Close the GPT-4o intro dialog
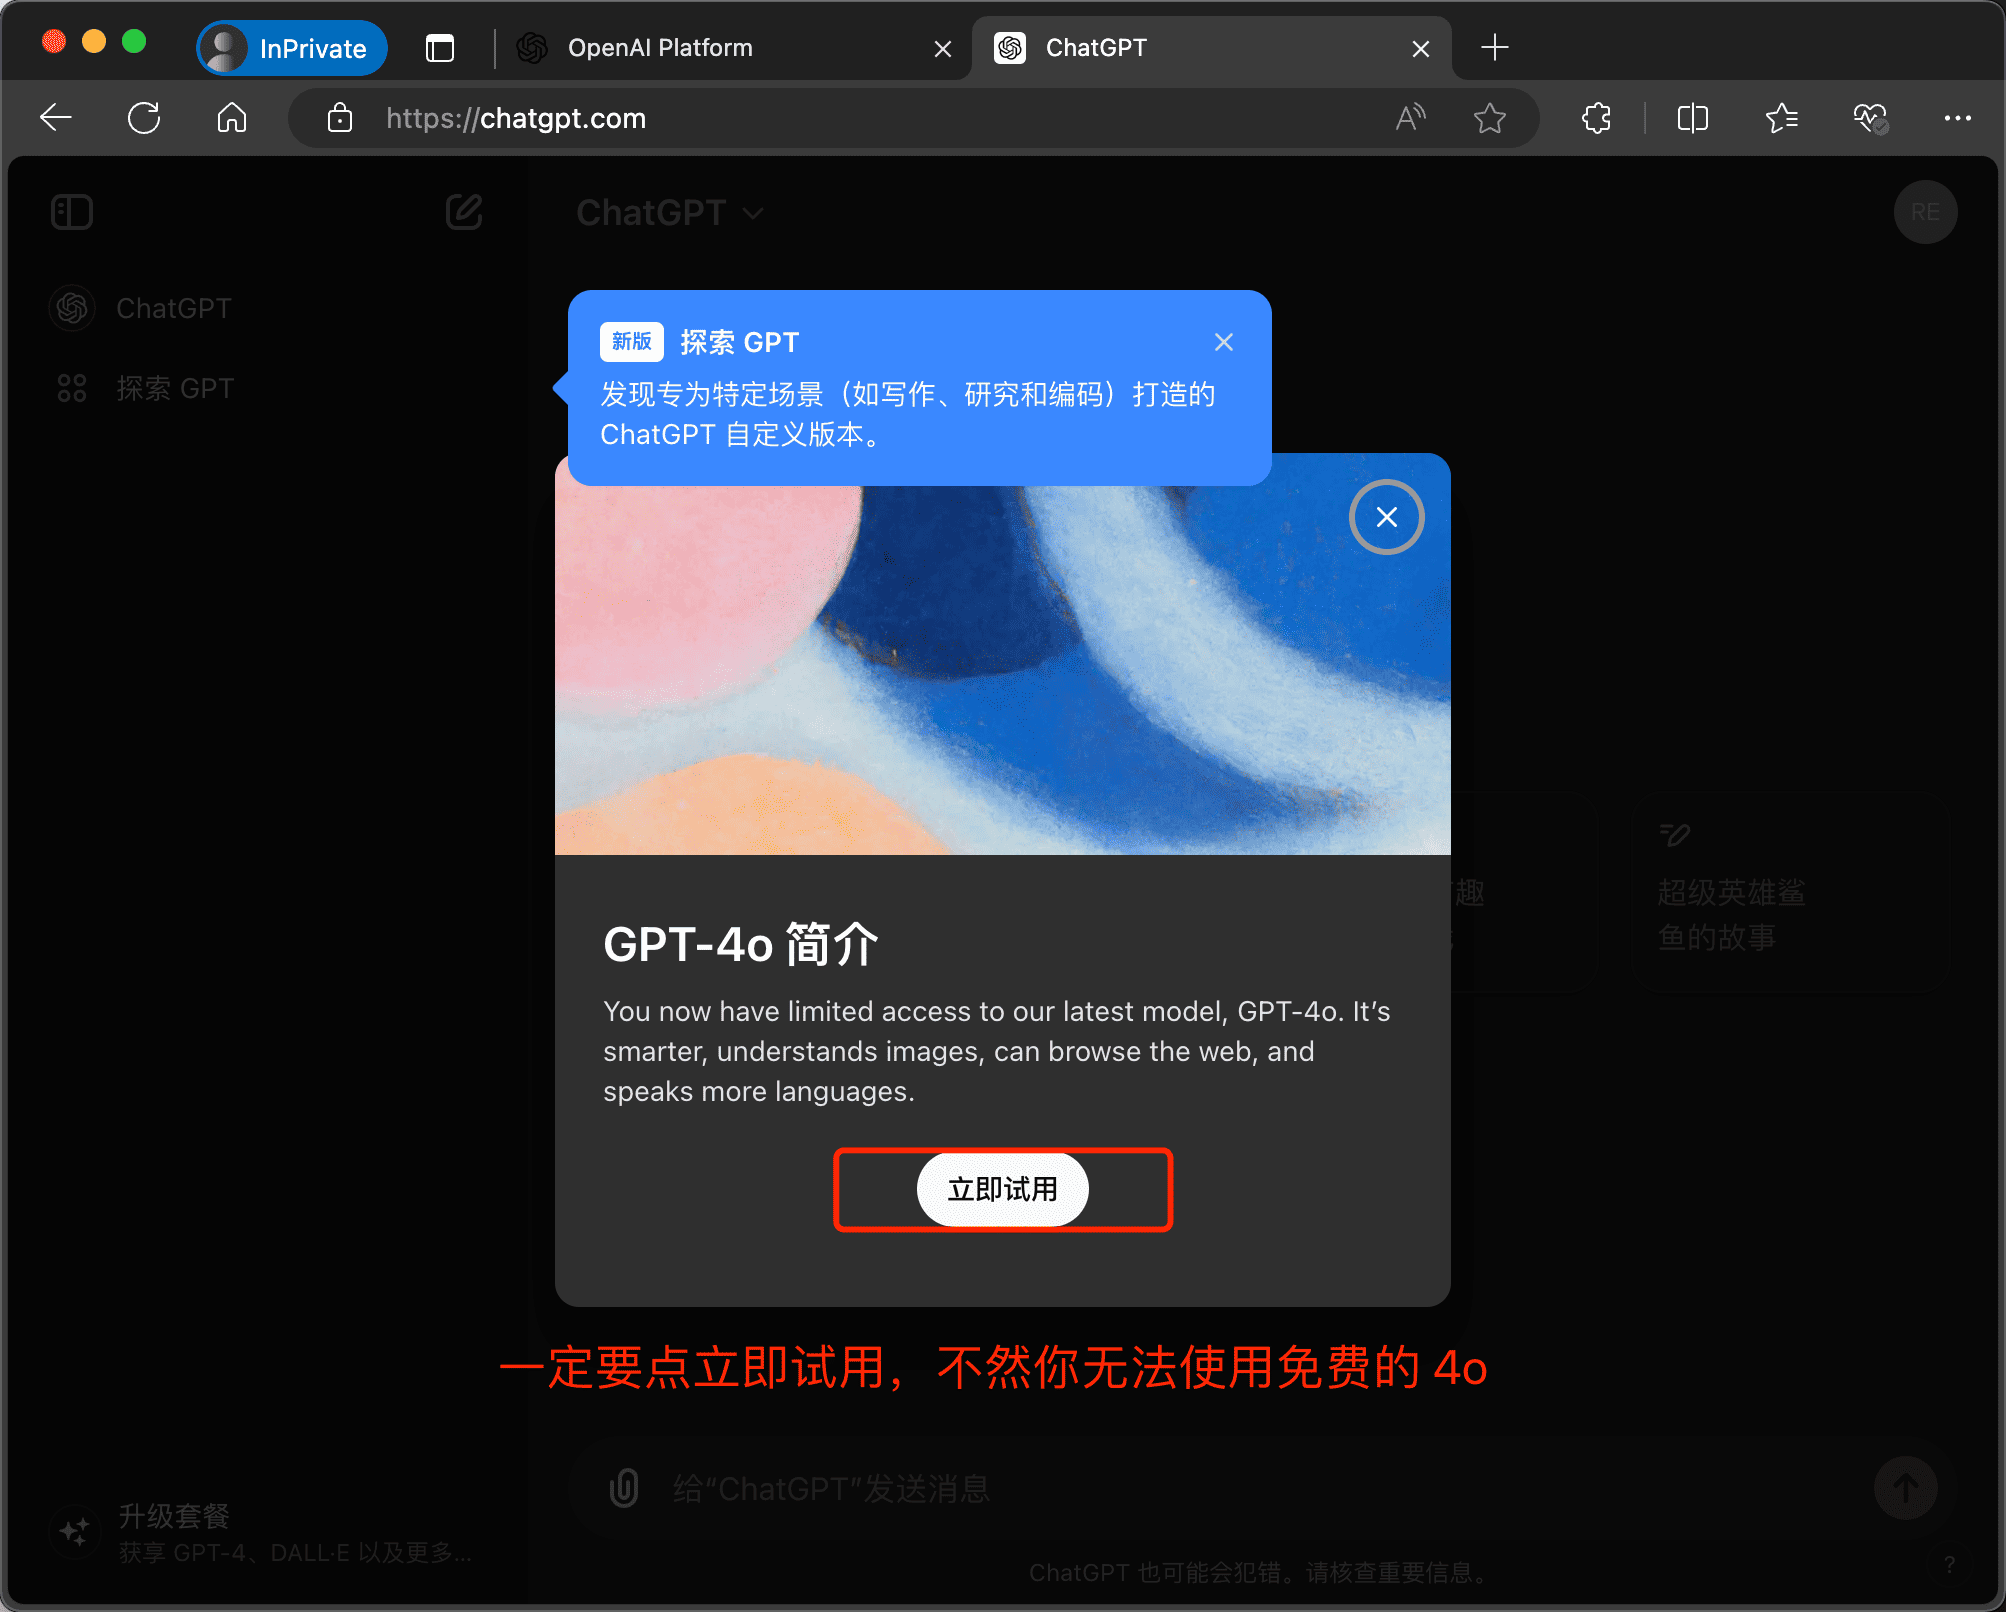Viewport: 2006px width, 1612px height. [x=1386, y=517]
